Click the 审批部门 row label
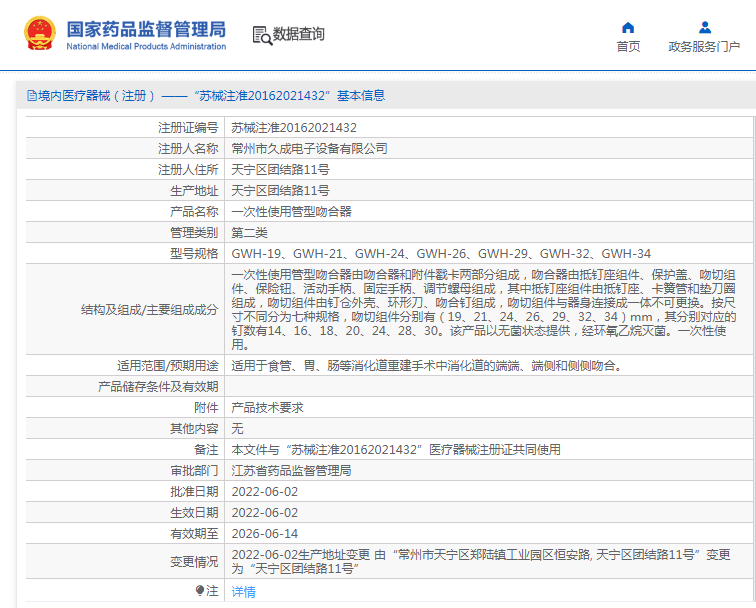The height and width of the screenshot is (608, 756). (194, 471)
